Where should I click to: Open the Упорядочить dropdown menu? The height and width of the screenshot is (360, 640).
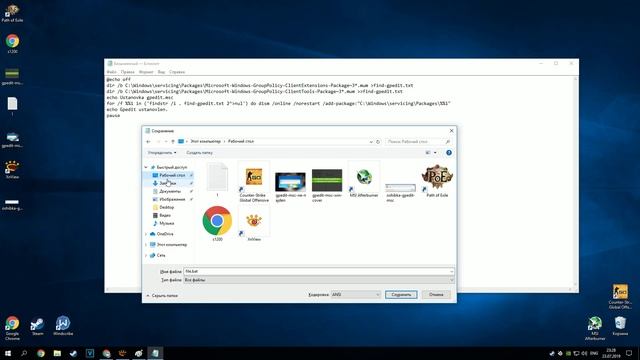tap(162, 153)
